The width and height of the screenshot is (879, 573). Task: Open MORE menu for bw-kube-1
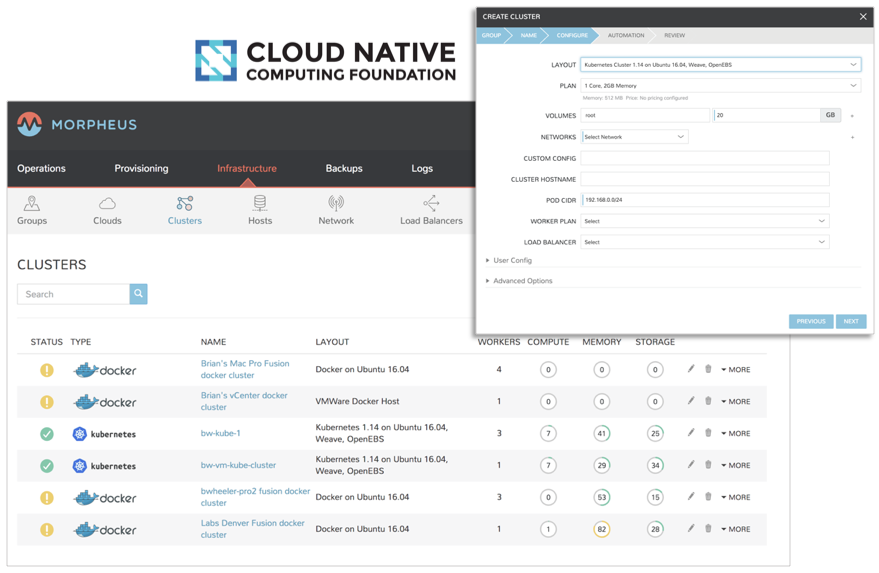735,433
